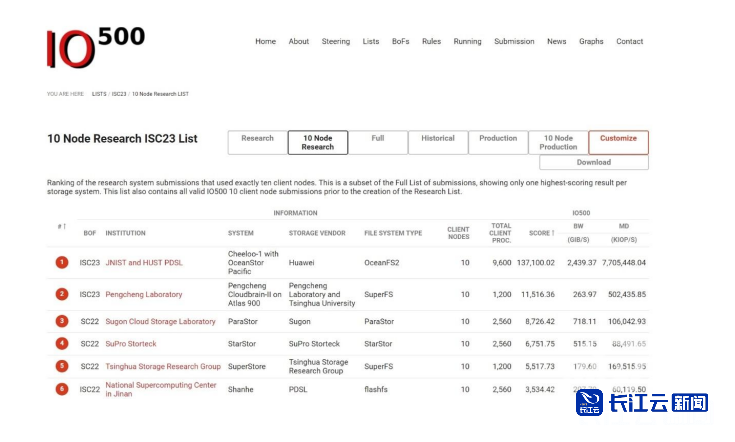Click the 9,600 client proc cell
735x442 pixels.
click(502, 262)
